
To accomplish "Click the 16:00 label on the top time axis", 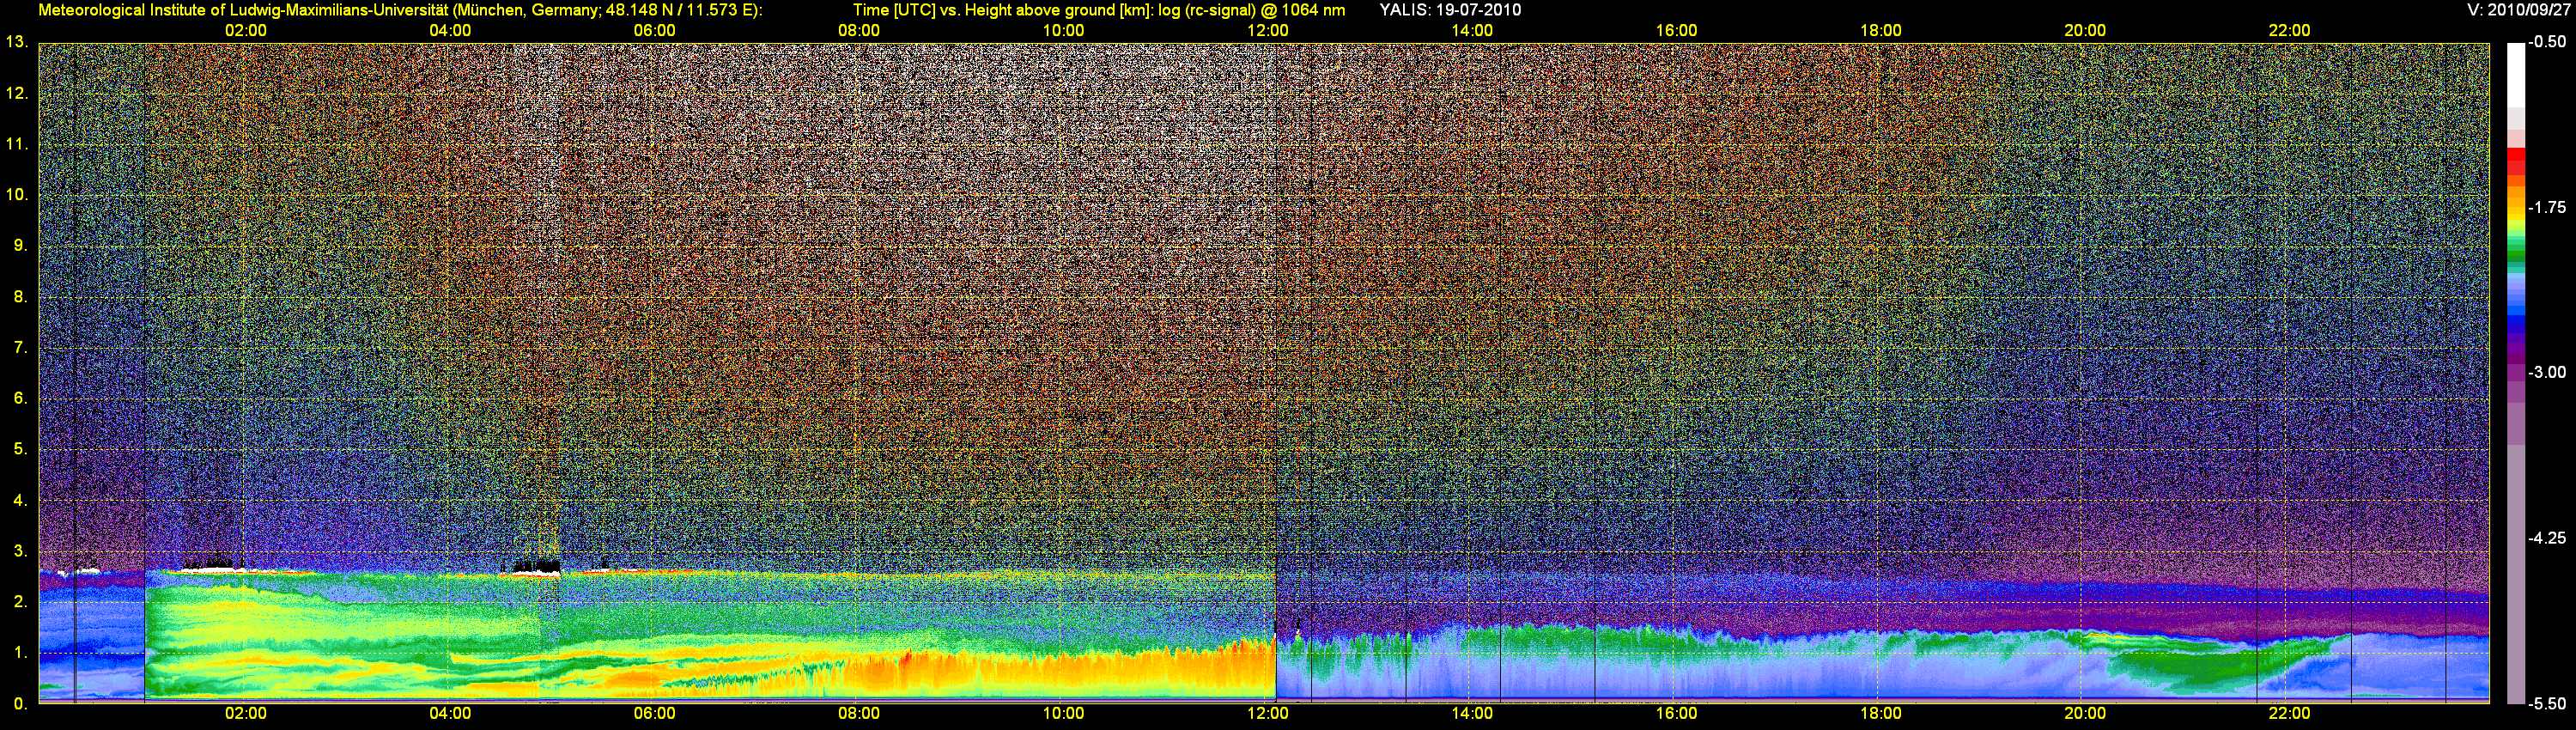I will tap(1676, 31).
